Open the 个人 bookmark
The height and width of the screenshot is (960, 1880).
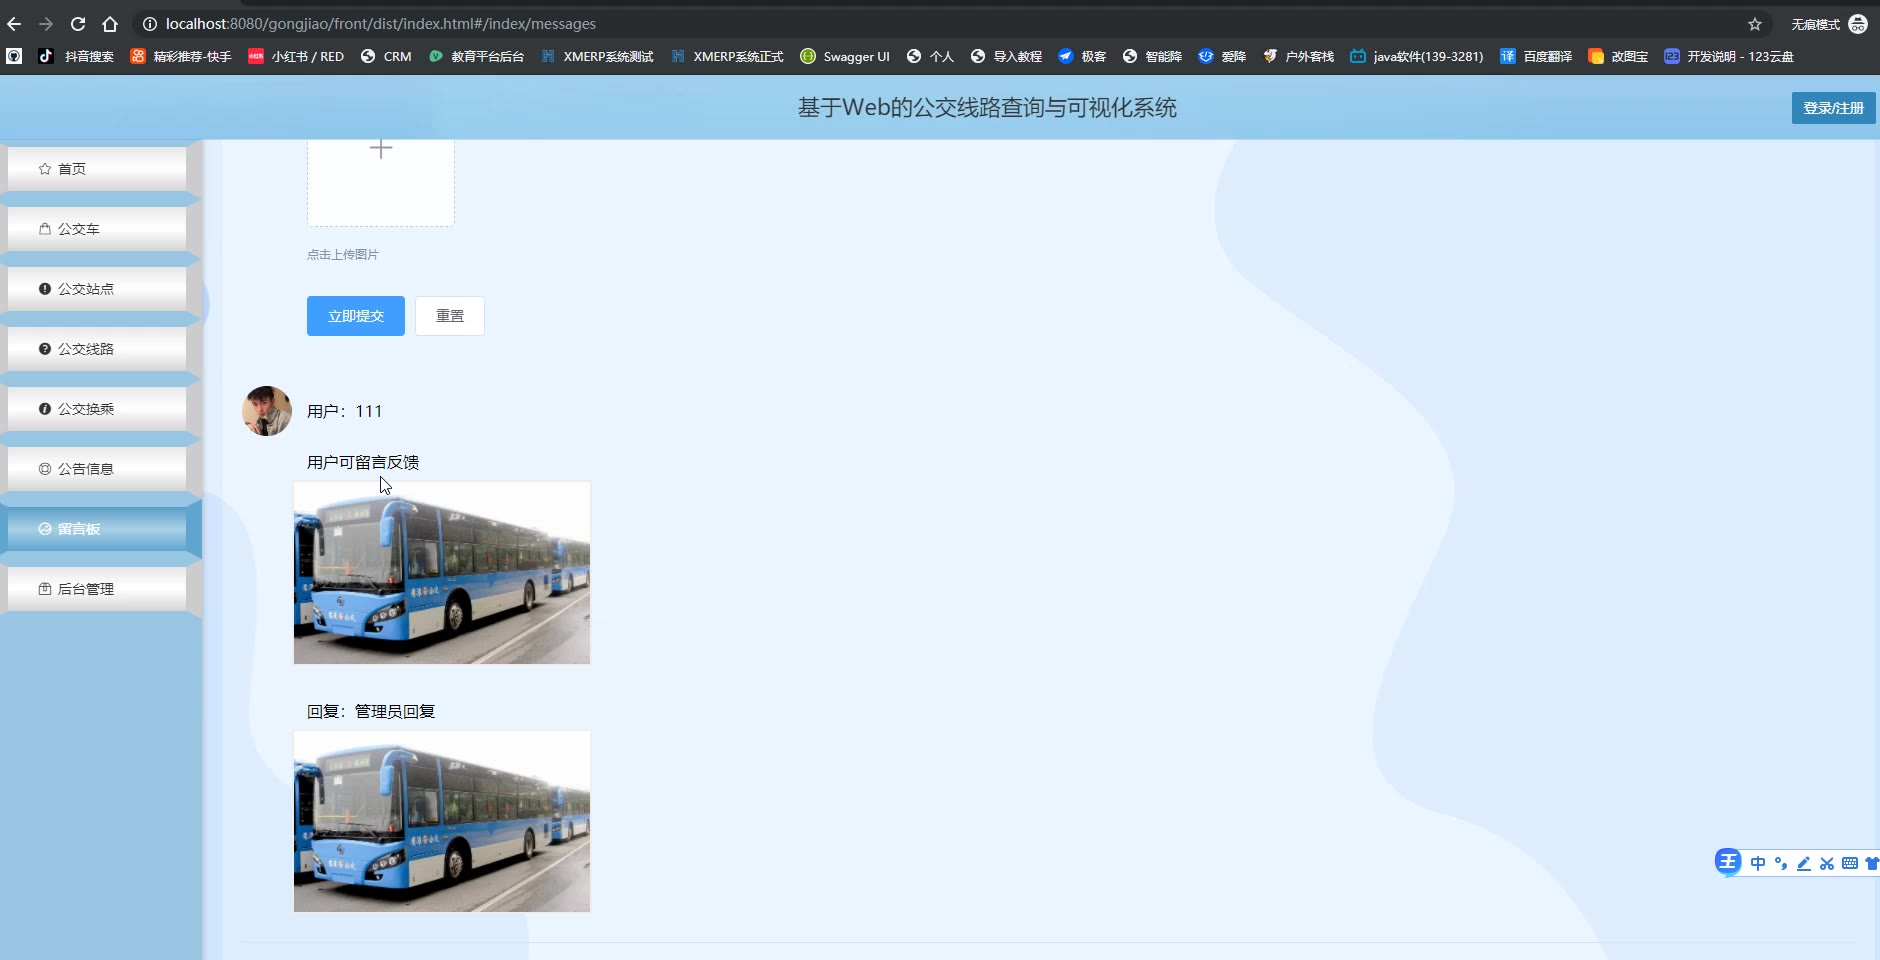(930, 56)
